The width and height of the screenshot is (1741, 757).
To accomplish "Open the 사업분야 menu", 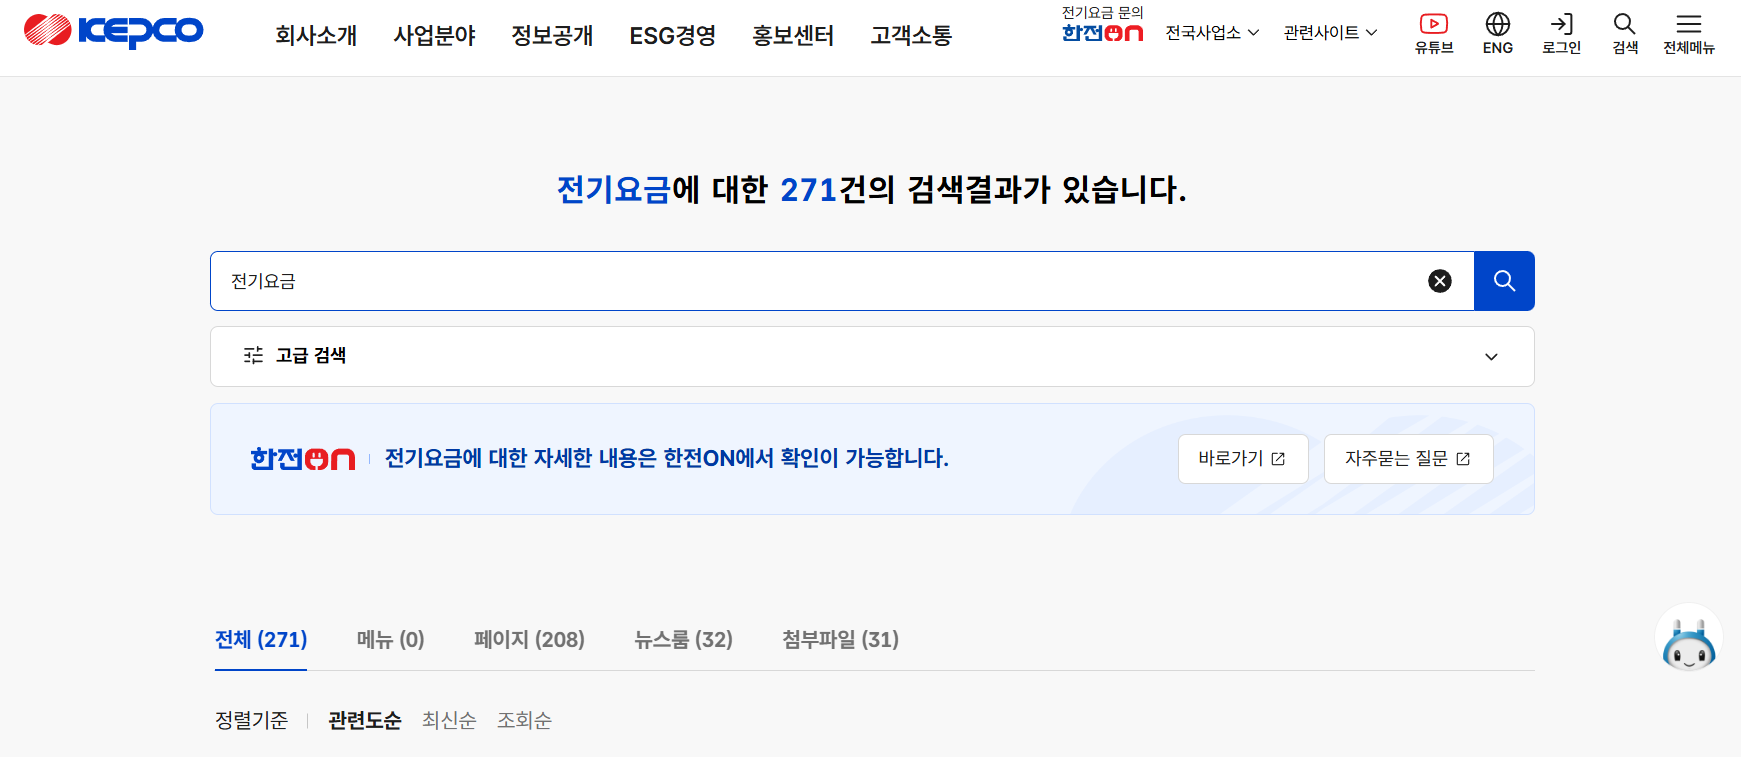I will click(434, 36).
